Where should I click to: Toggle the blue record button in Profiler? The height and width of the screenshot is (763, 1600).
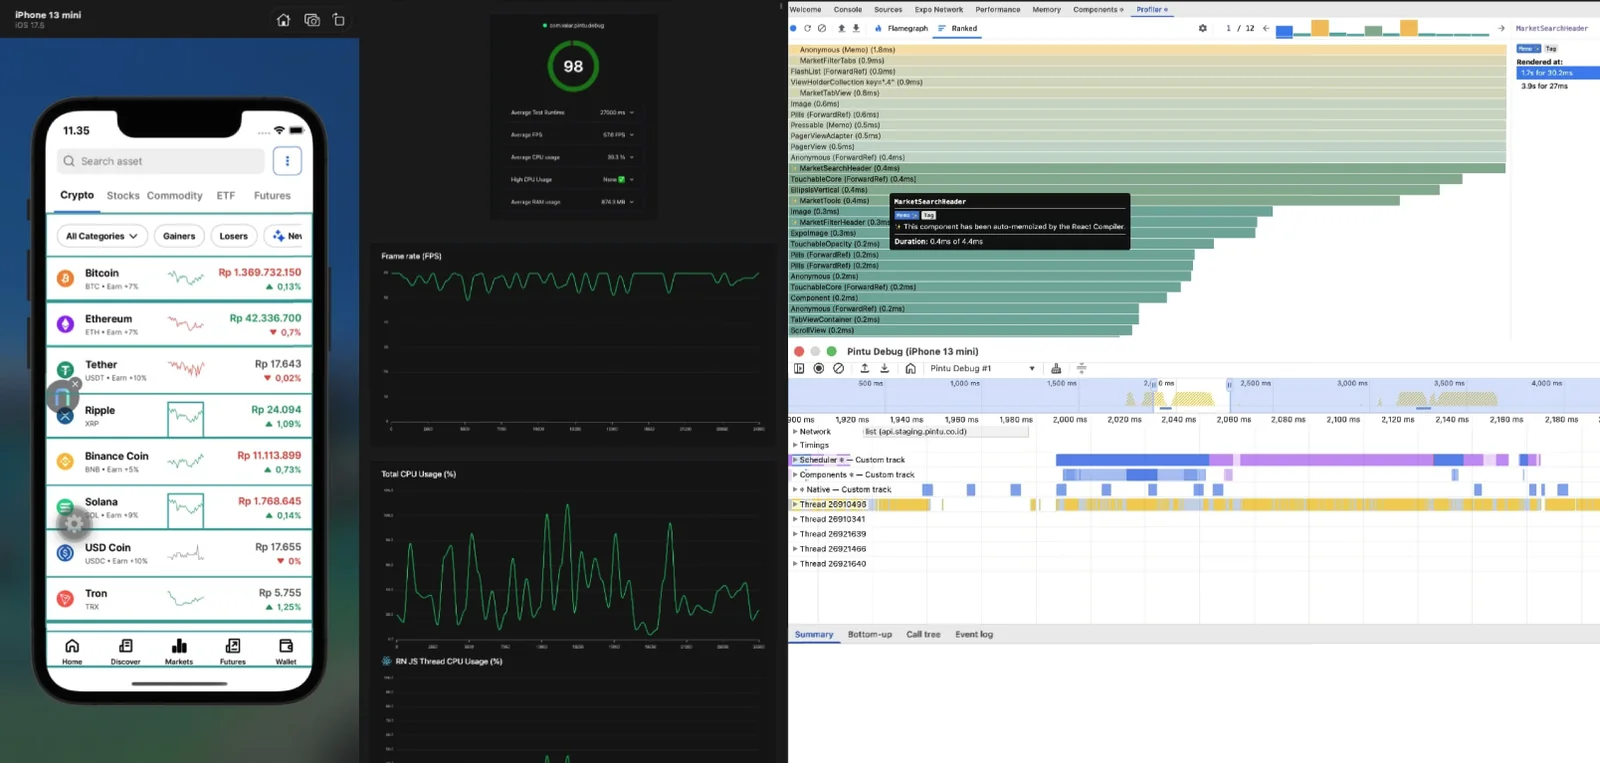[x=794, y=28]
